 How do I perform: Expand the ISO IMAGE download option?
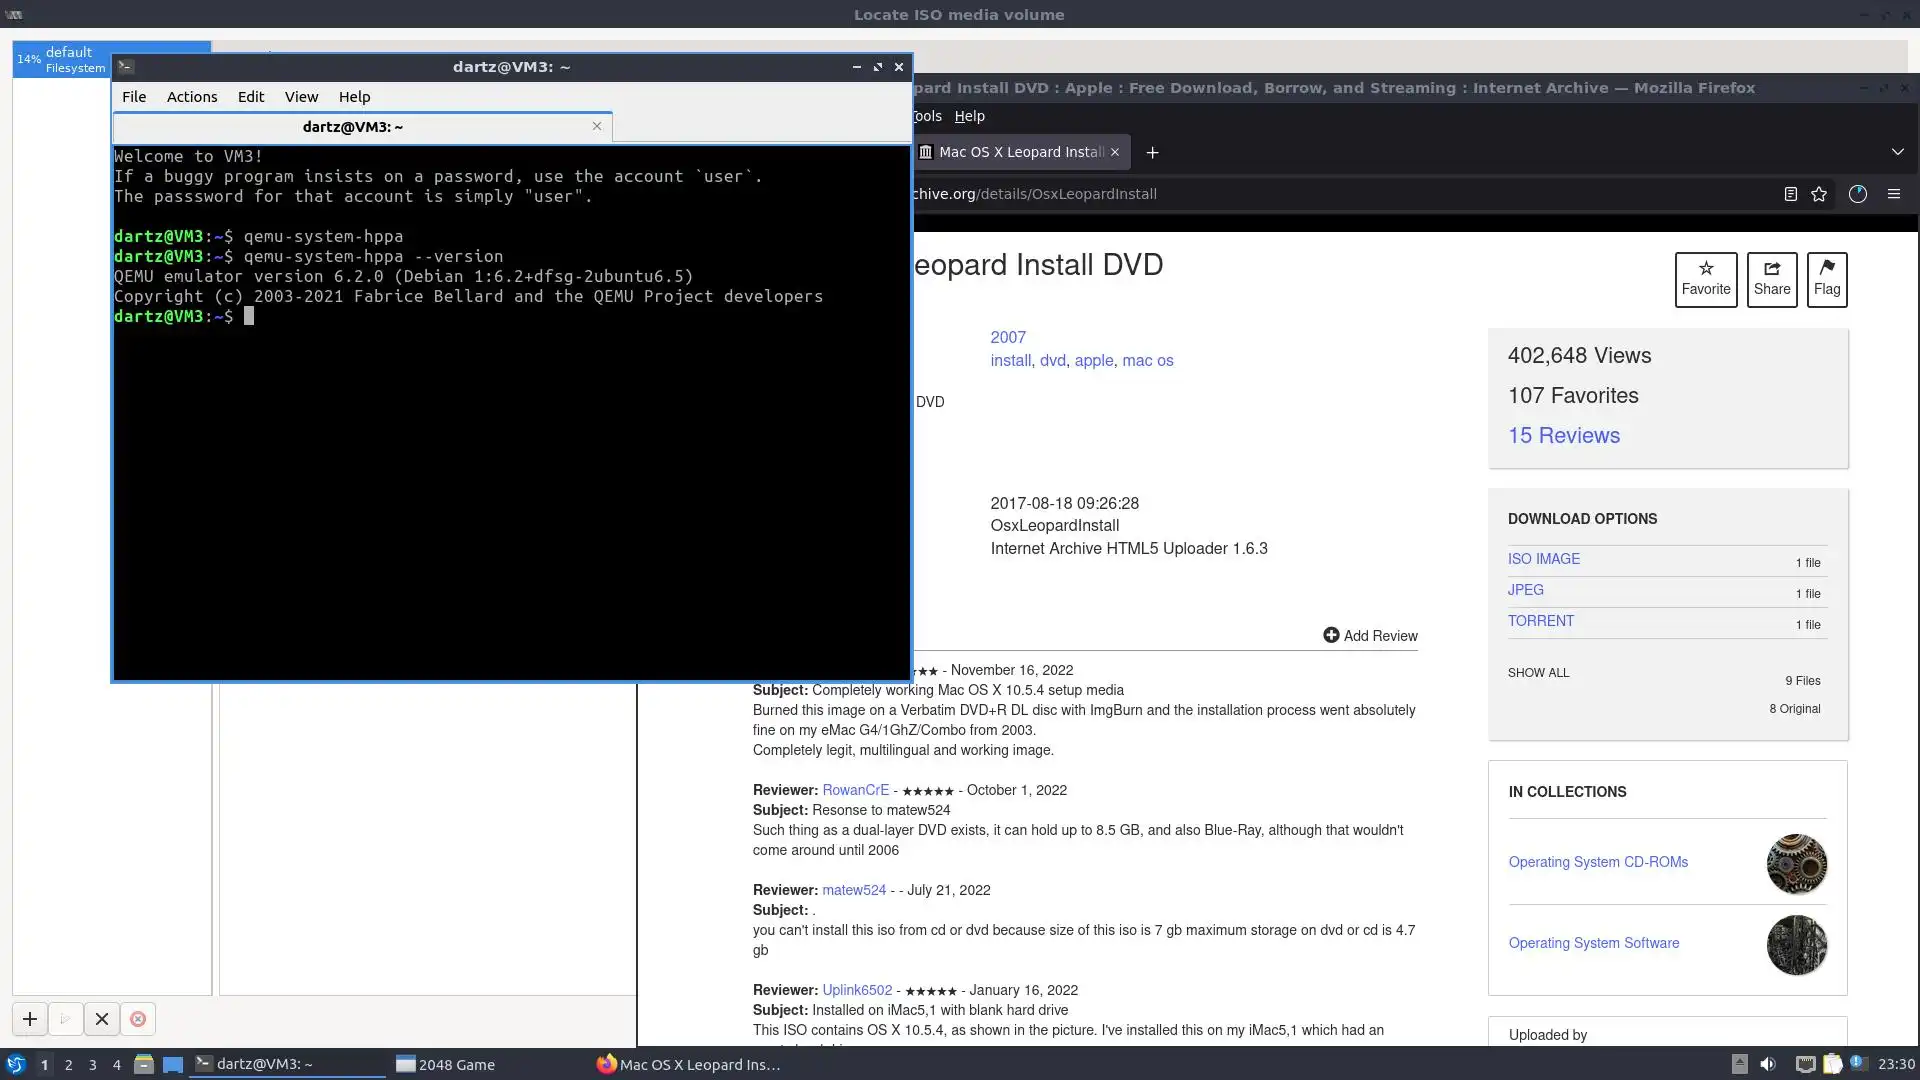[x=1543, y=559]
